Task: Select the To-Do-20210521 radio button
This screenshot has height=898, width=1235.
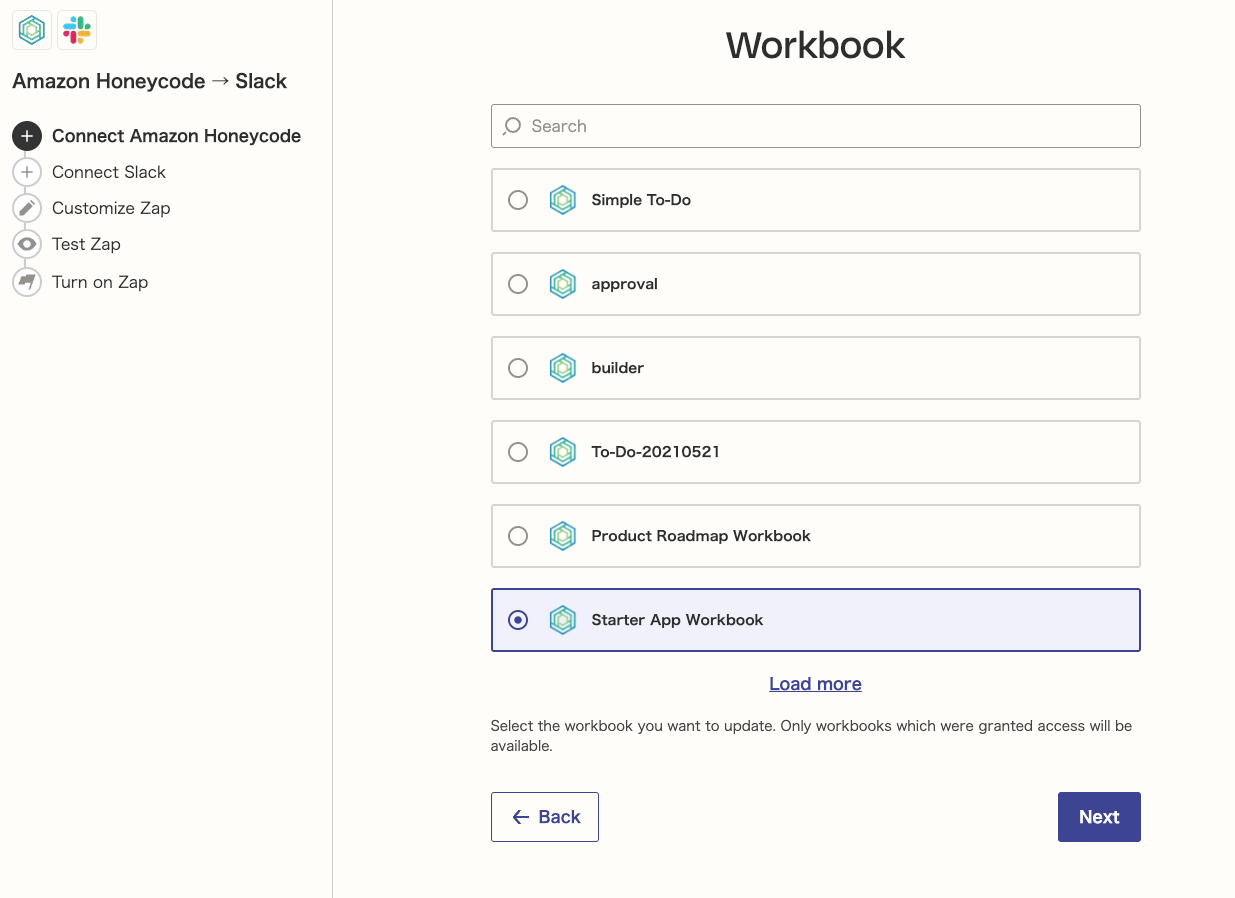Action: [518, 451]
